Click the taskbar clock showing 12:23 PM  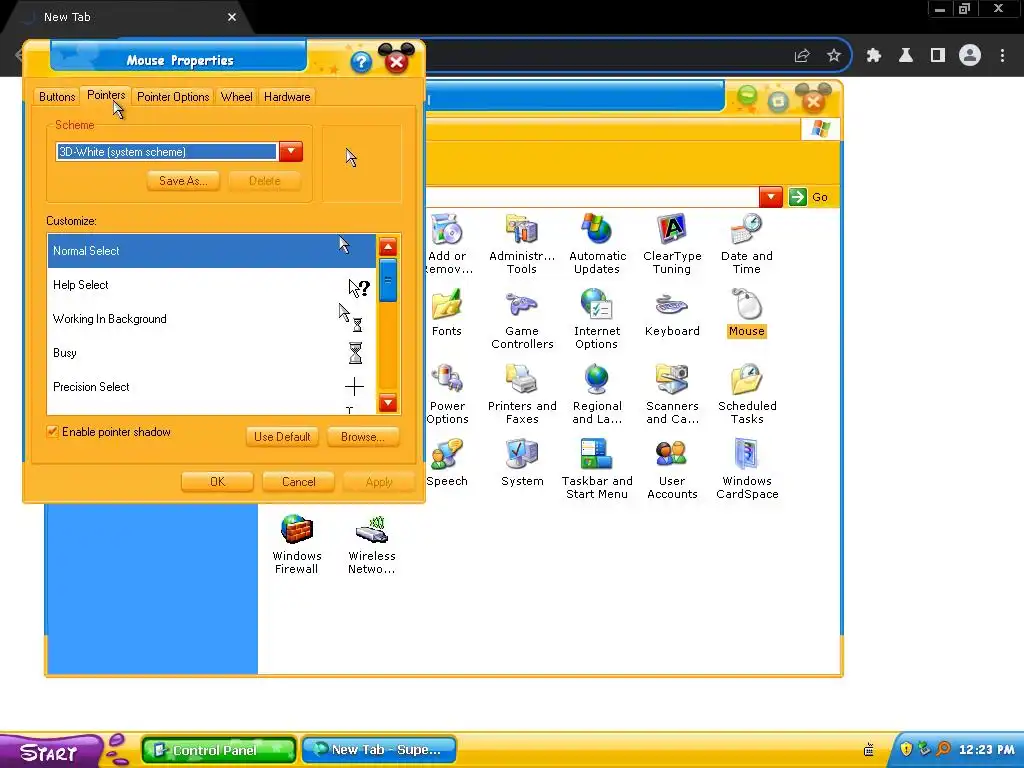click(x=986, y=750)
